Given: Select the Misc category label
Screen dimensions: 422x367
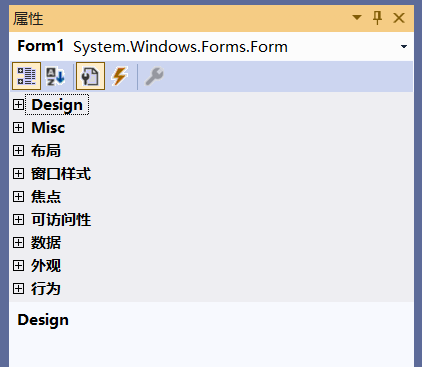Looking at the screenshot, I should 48,128.
